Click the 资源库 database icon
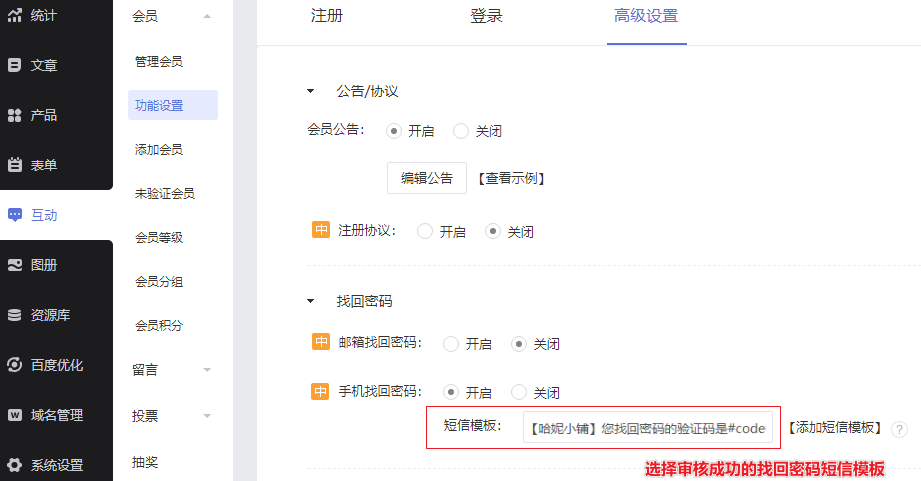Image resolution: width=921 pixels, height=481 pixels. (x=15, y=315)
